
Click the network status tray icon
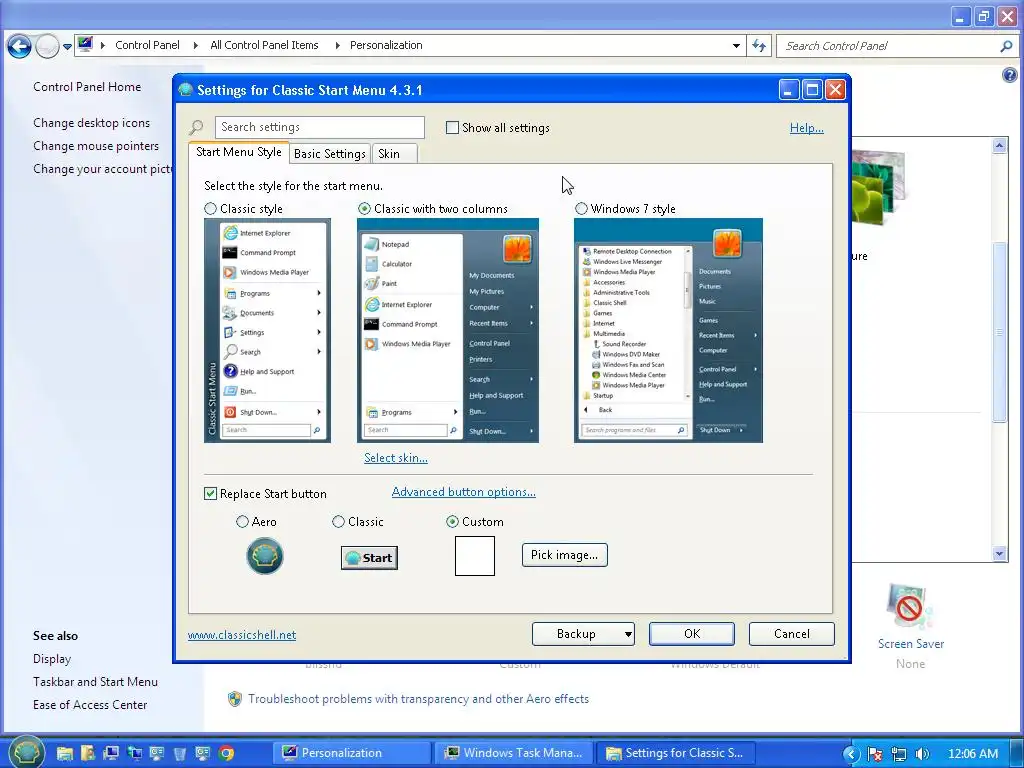point(899,754)
